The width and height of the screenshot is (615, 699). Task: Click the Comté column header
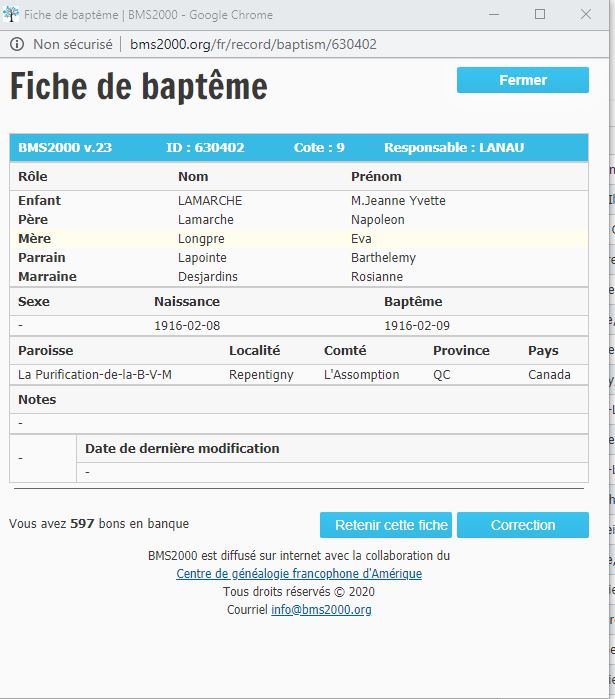coord(345,351)
